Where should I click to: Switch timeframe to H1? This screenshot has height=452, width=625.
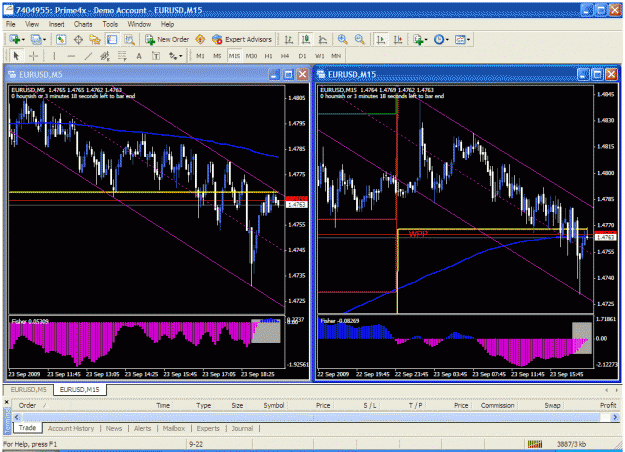[x=268, y=56]
